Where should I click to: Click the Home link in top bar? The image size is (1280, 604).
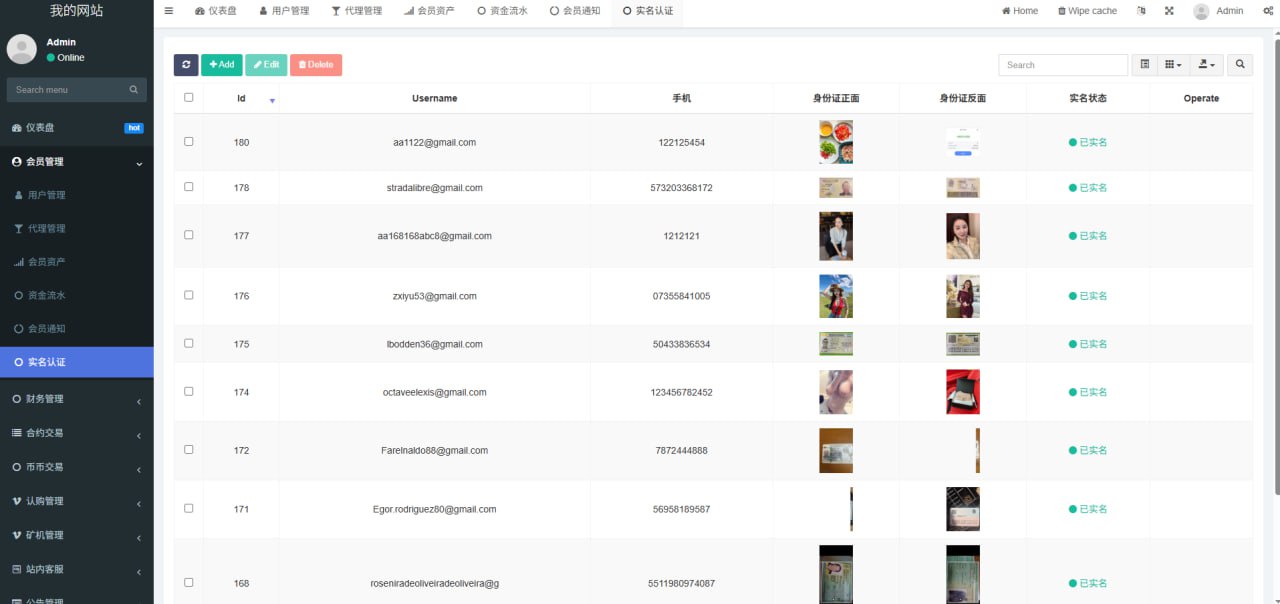(x=1020, y=11)
